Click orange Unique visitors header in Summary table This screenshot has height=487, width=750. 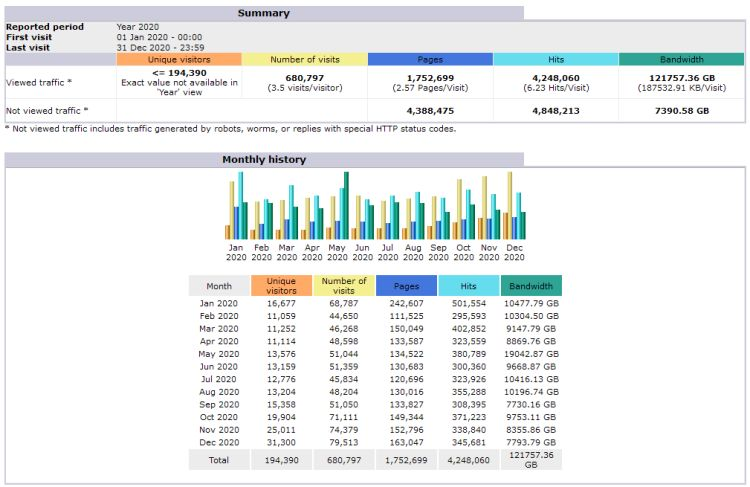click(179, 60)
